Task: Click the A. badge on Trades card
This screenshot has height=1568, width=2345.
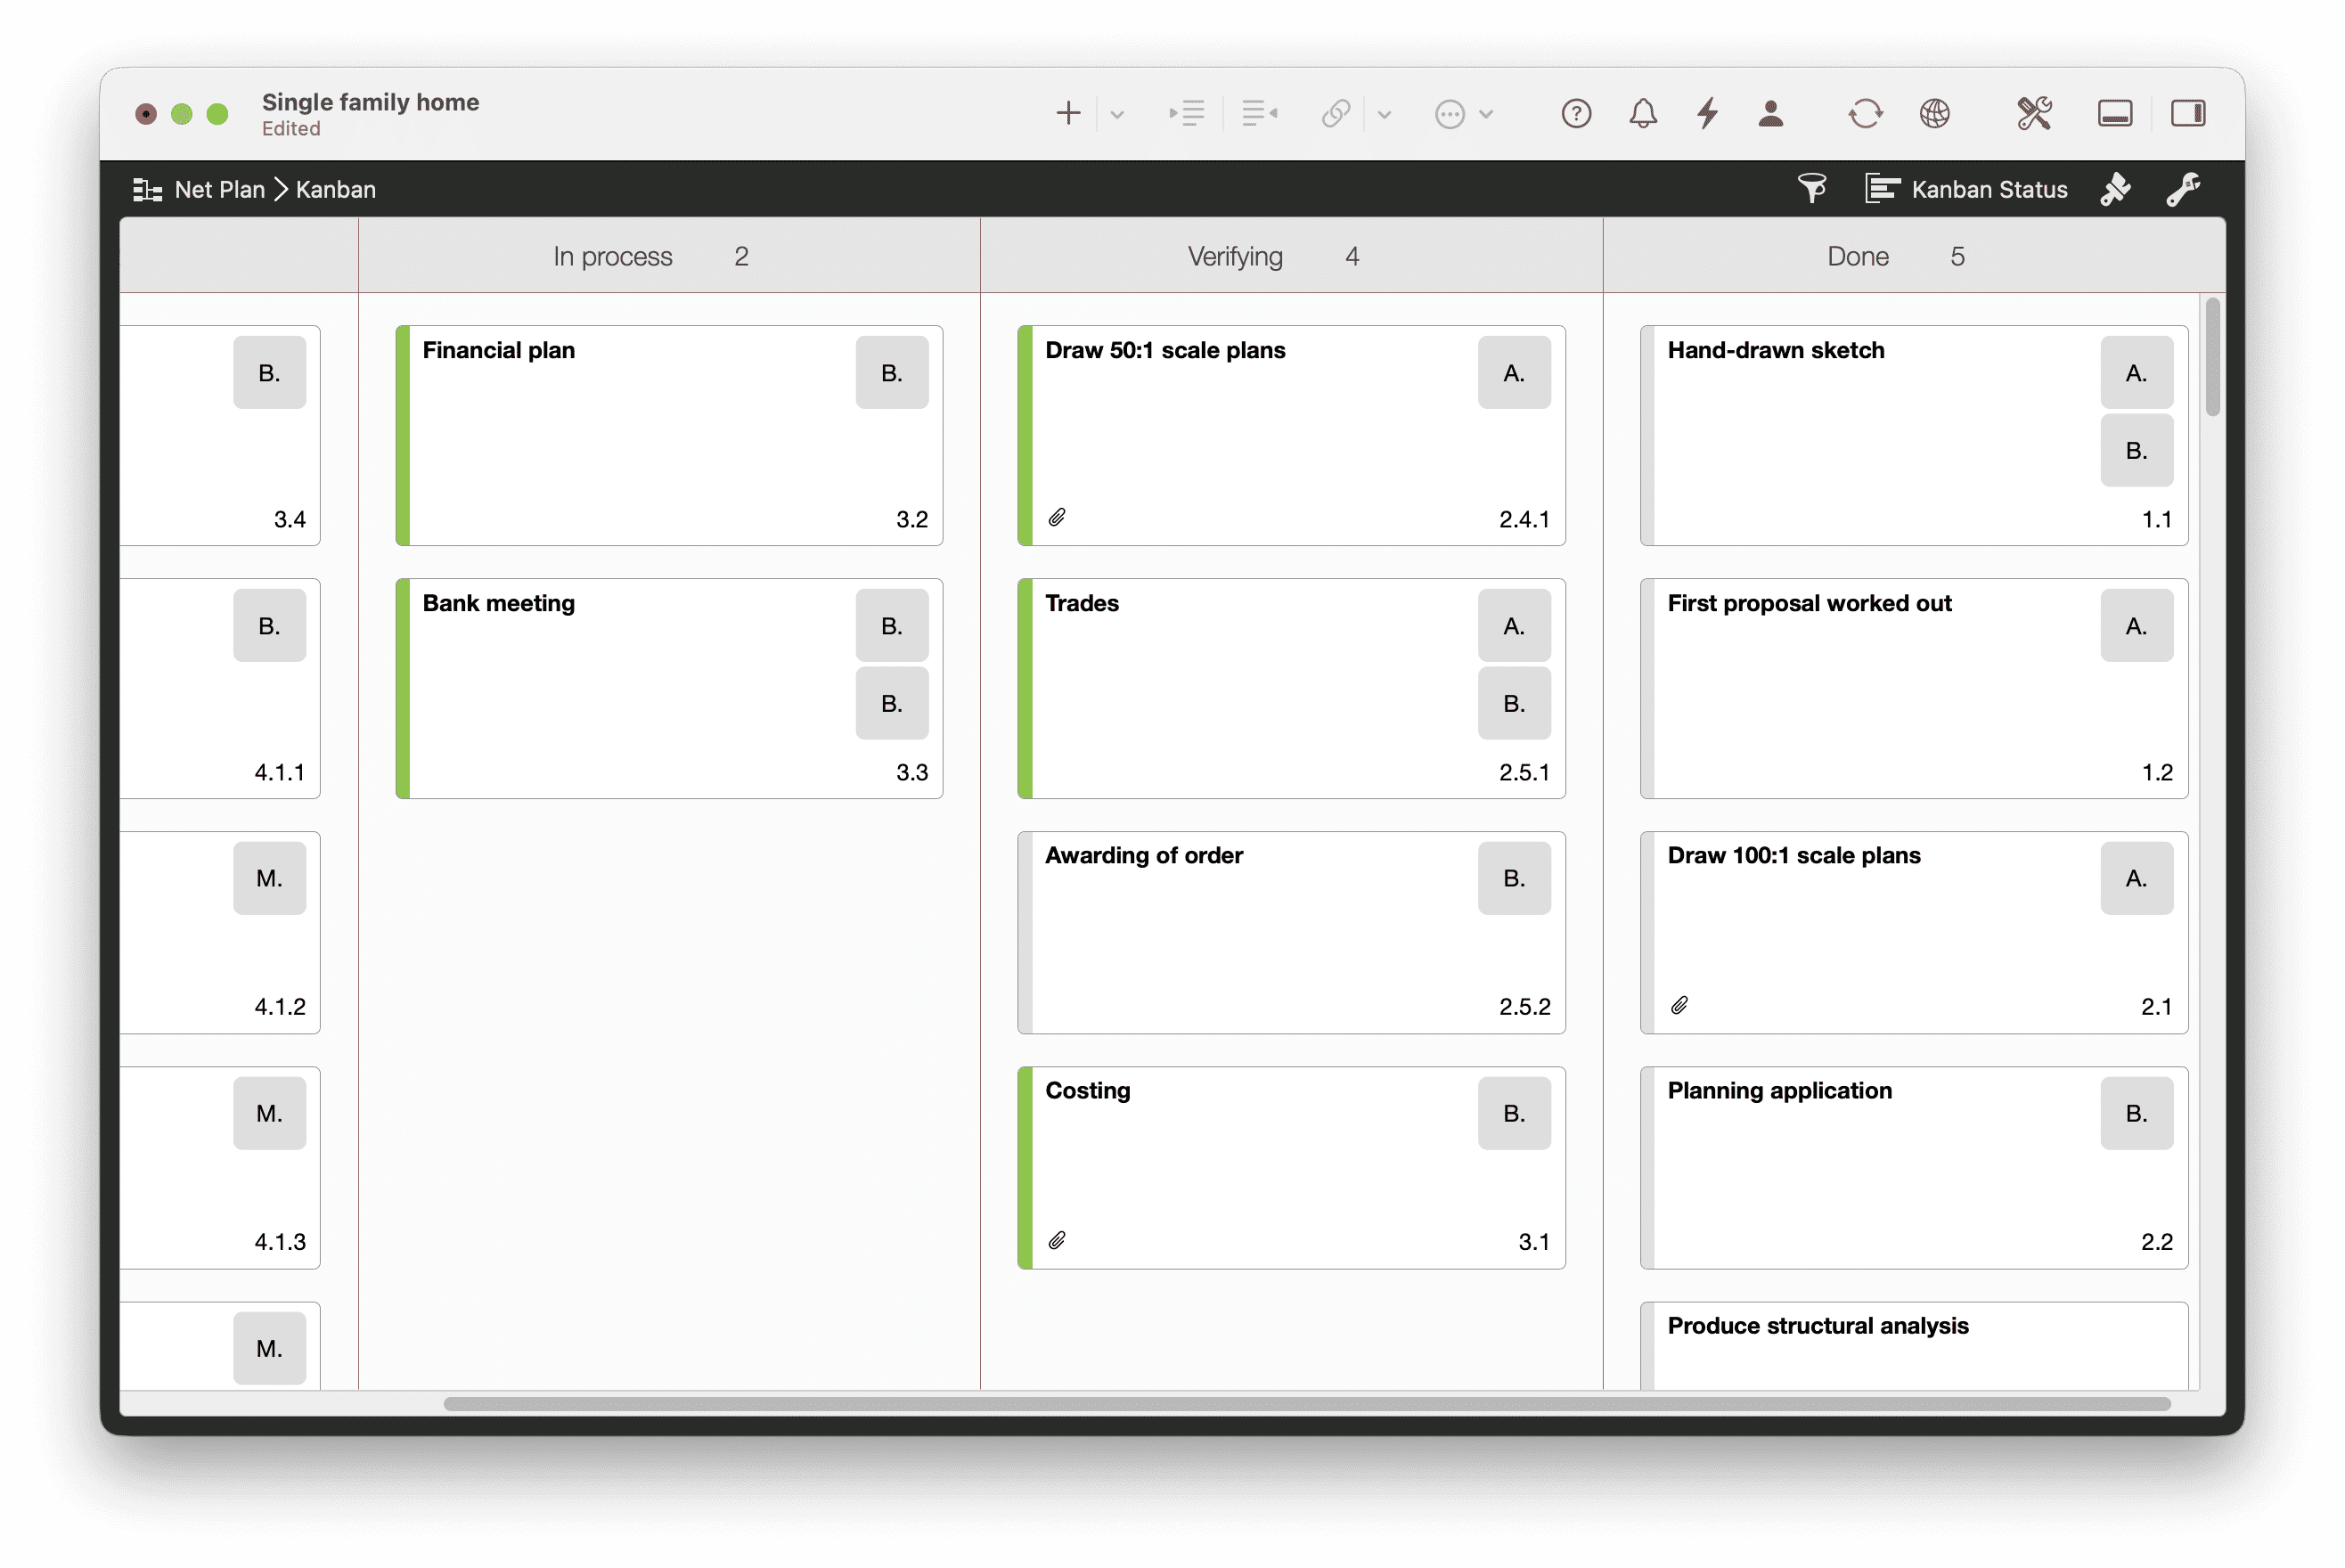Action: [1513, 625]
